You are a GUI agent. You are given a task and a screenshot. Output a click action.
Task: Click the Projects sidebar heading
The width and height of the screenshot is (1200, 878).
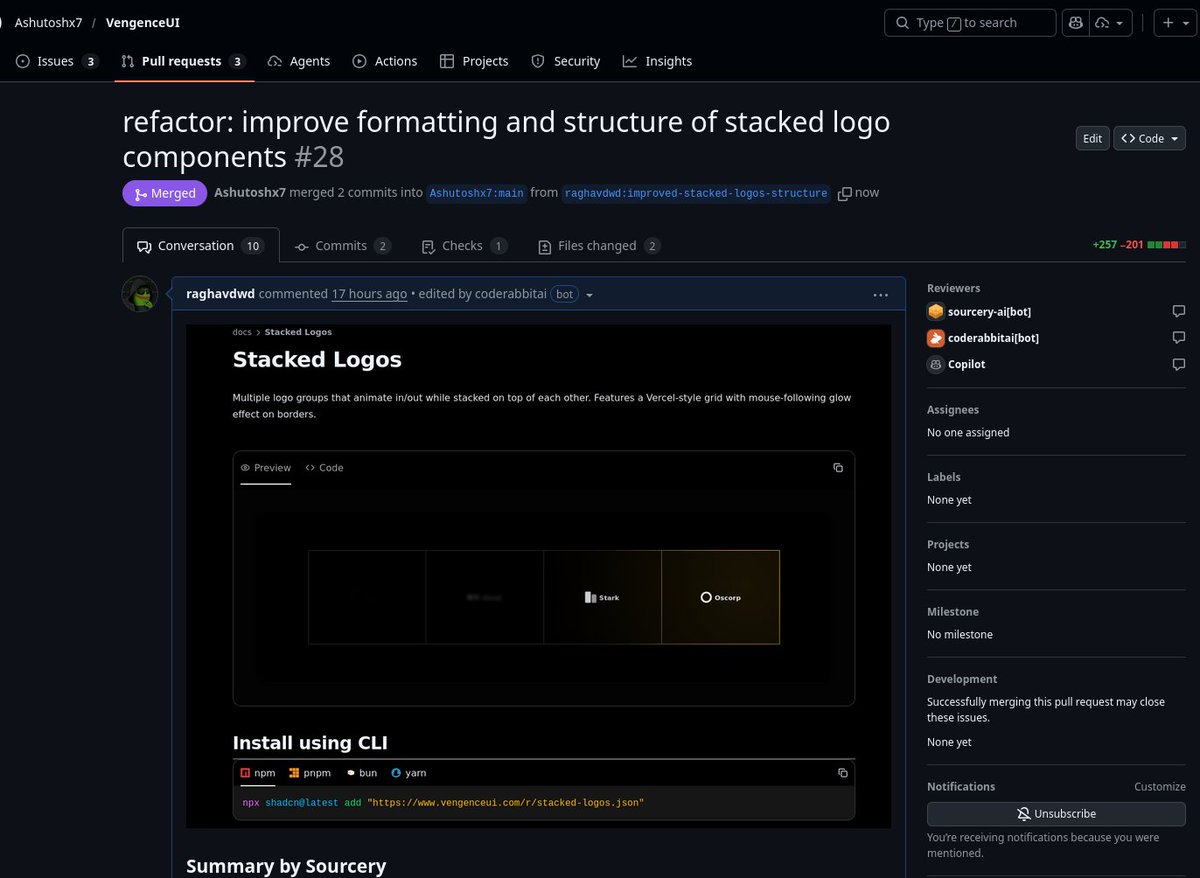(x=948, y=545)
